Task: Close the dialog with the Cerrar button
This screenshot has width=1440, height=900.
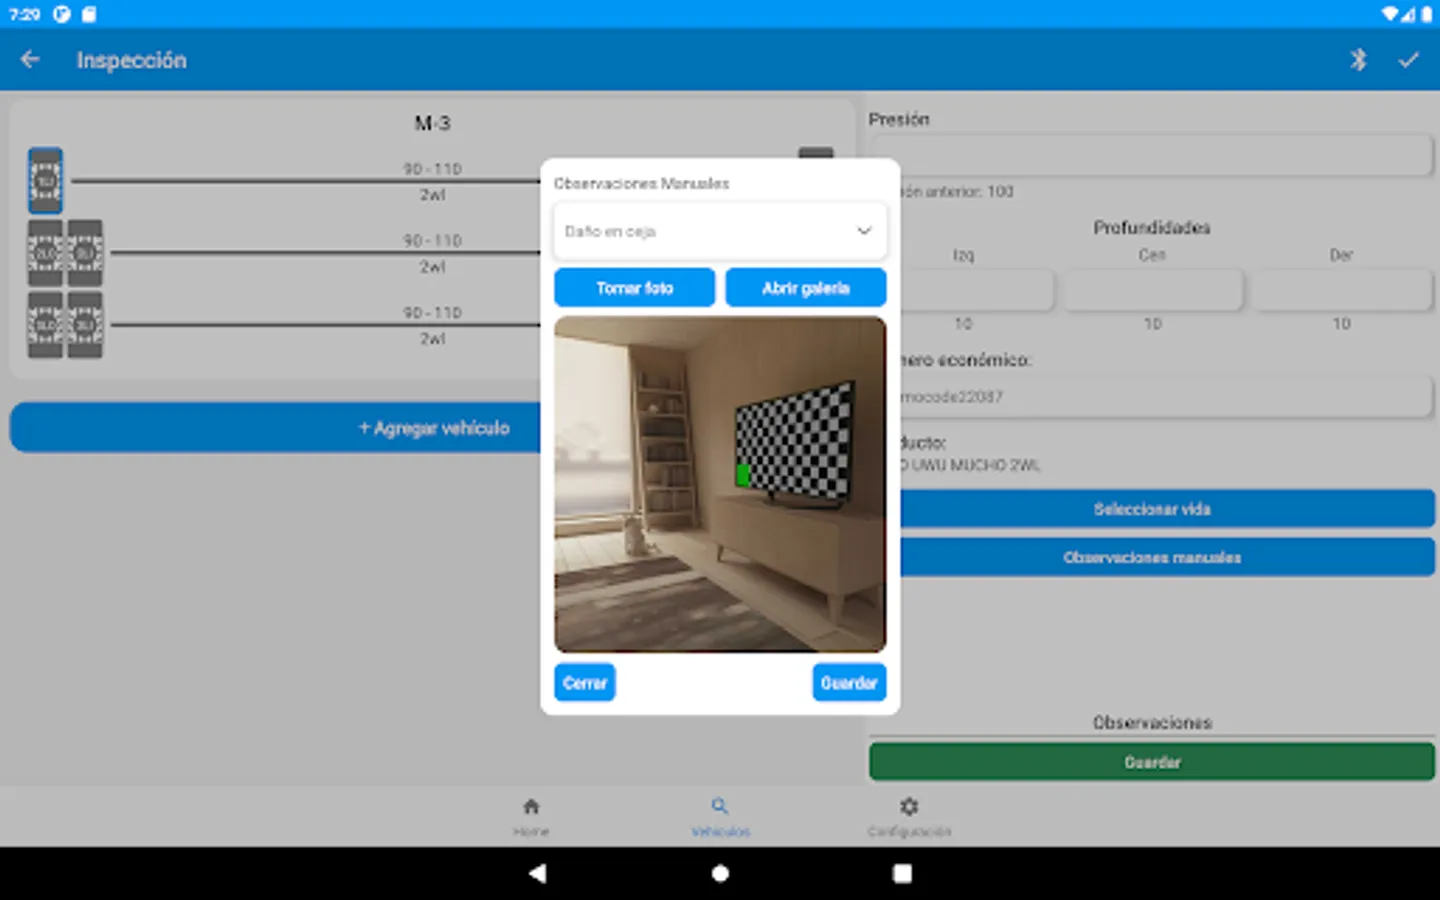Action: point(585,683)
